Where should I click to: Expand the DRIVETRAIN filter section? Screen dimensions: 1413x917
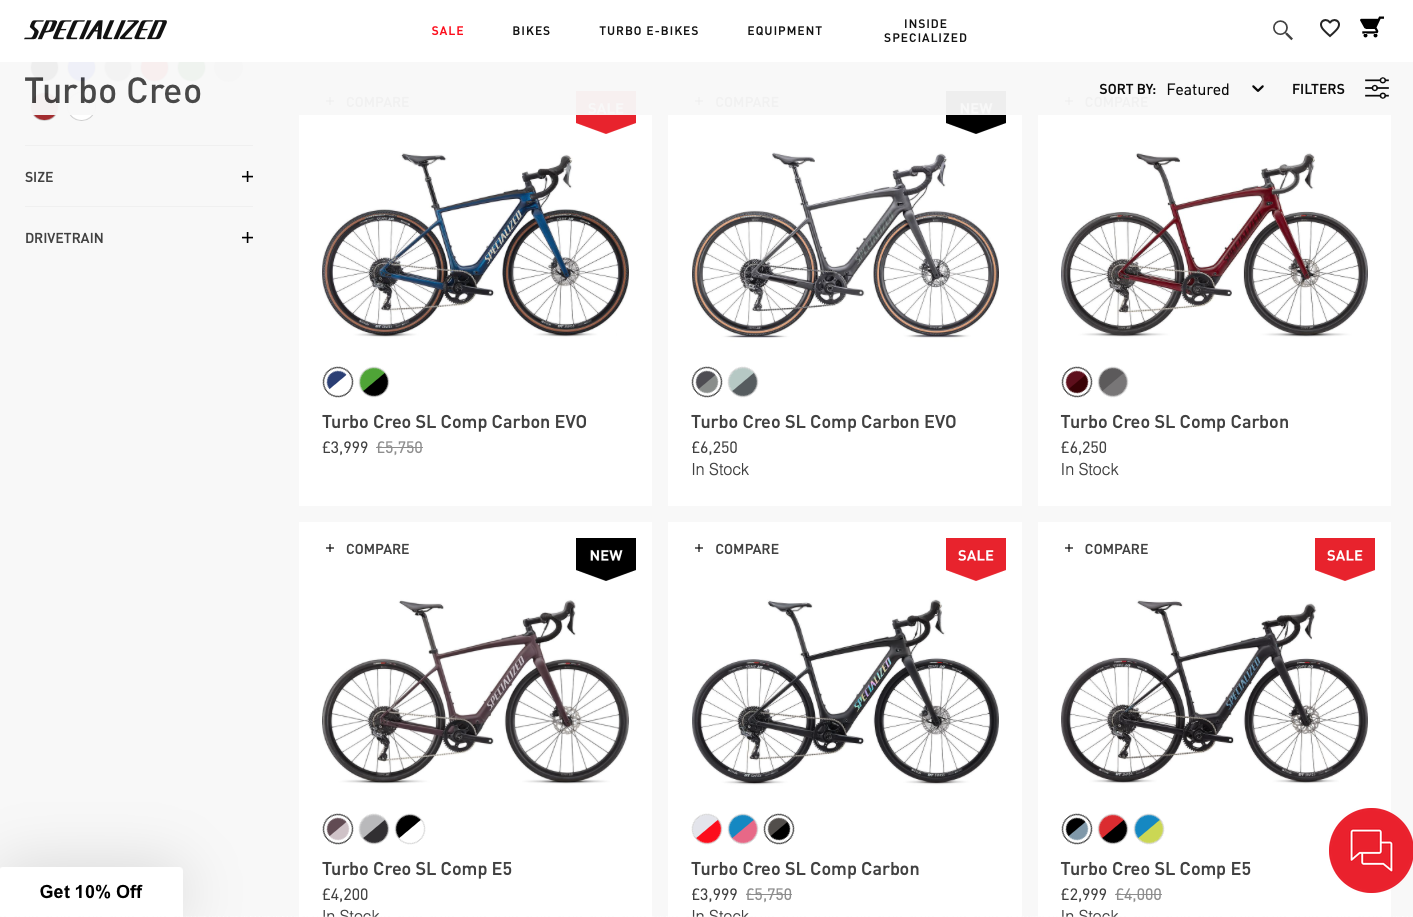pyautogui.click(x=64, y=238)
